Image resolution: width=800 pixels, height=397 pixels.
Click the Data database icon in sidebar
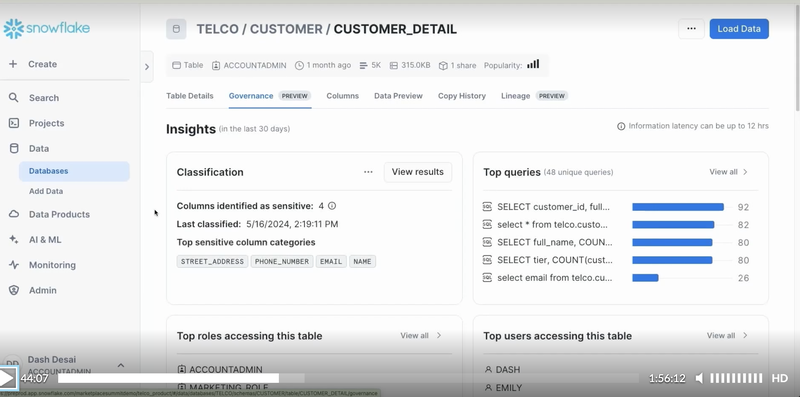coord(14,148)
